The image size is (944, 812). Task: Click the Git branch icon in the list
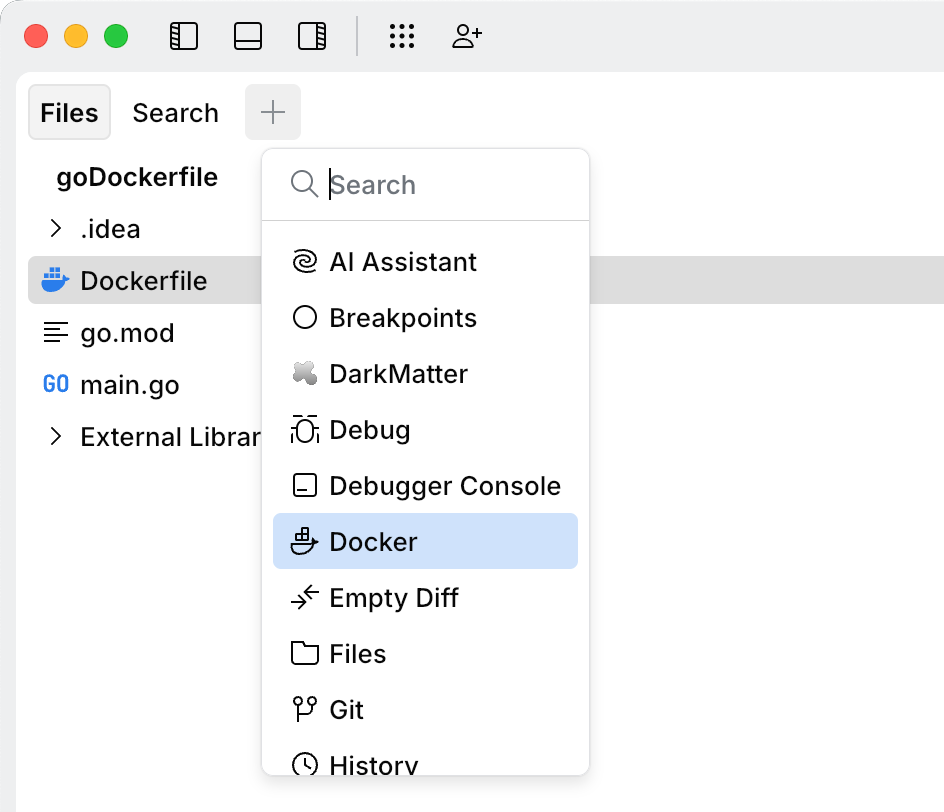pos(303,710)
